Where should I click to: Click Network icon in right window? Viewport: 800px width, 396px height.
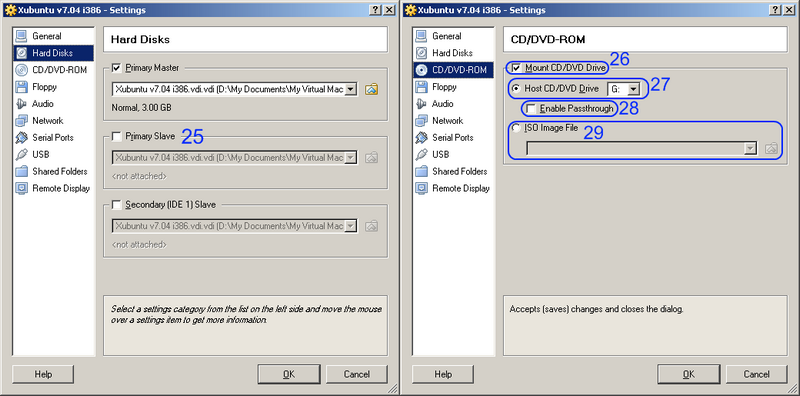click(x=421, y=121)
